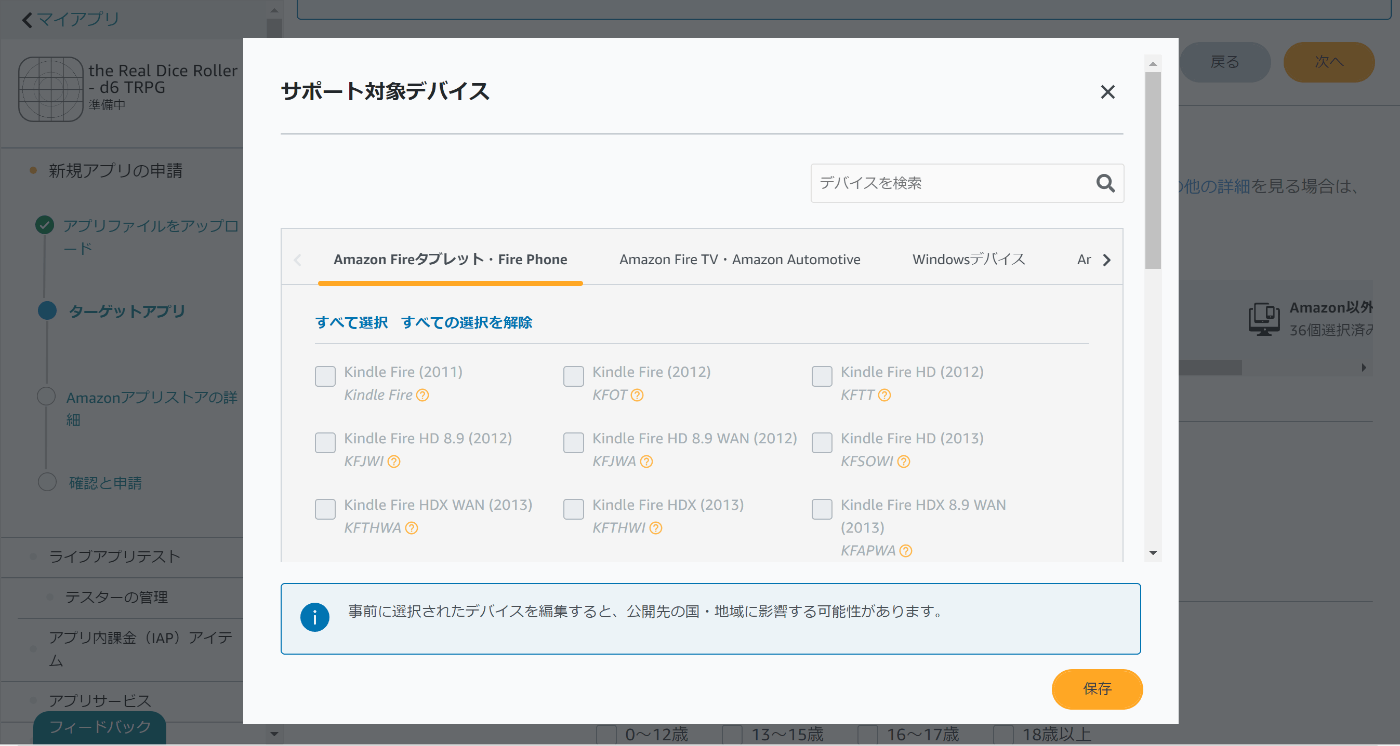Open help icon next to KFAPWA

[905, 550]
